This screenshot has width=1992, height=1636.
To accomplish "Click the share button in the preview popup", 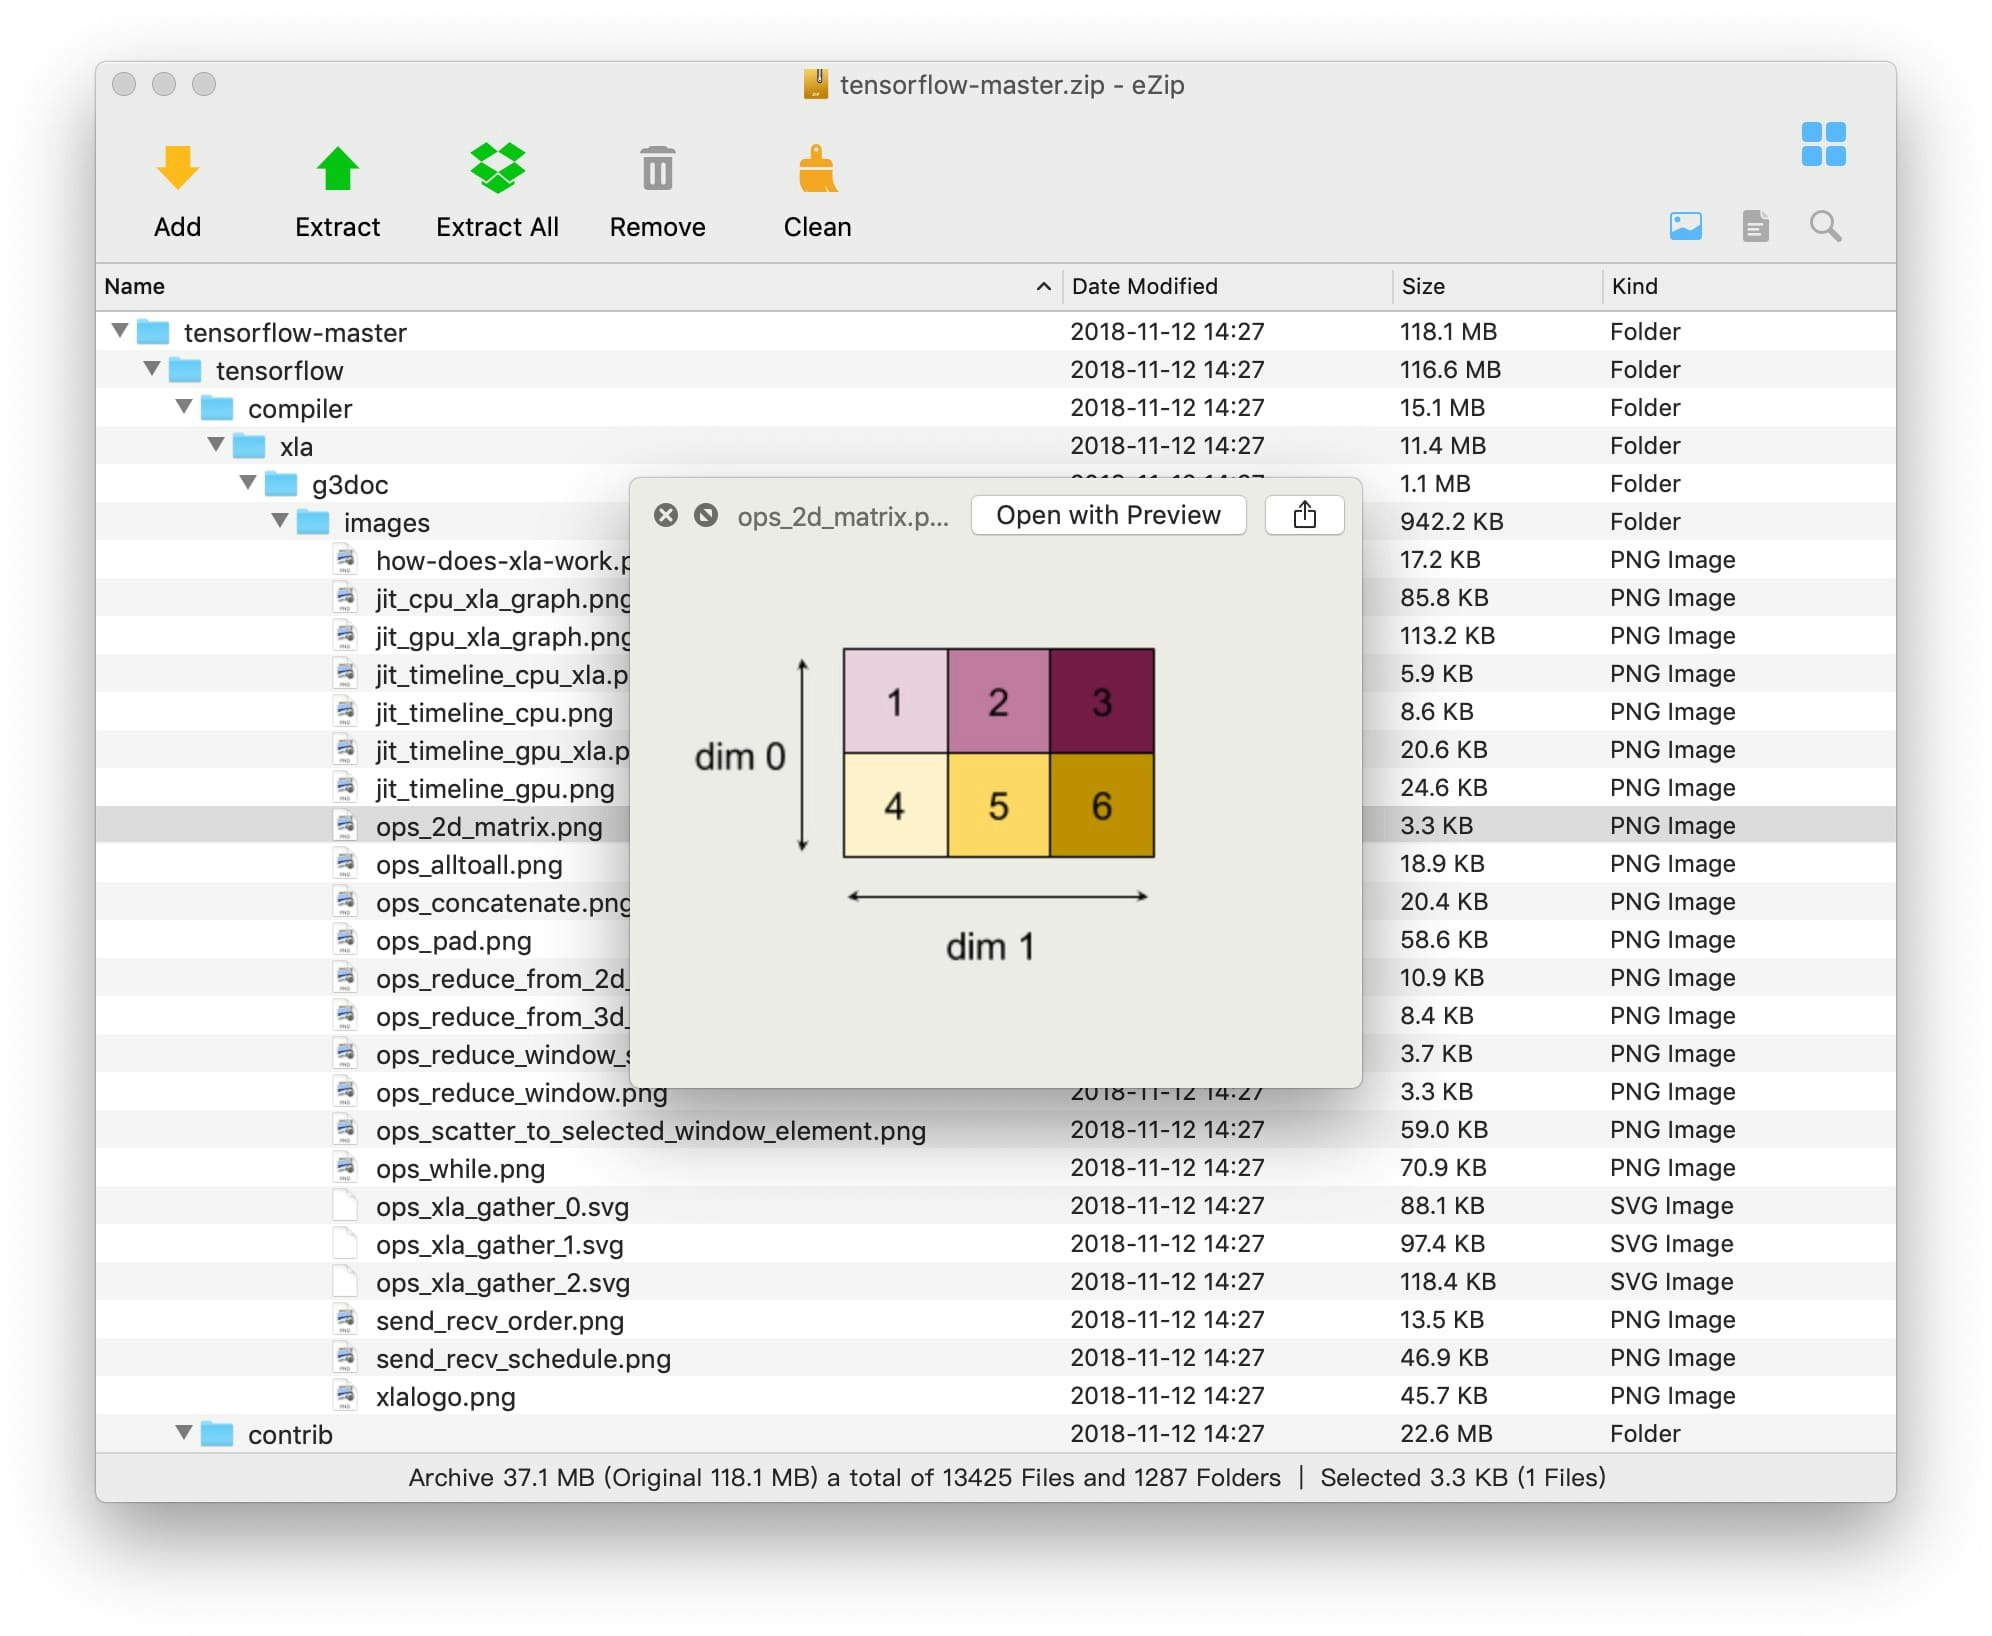I will 1305,514.
